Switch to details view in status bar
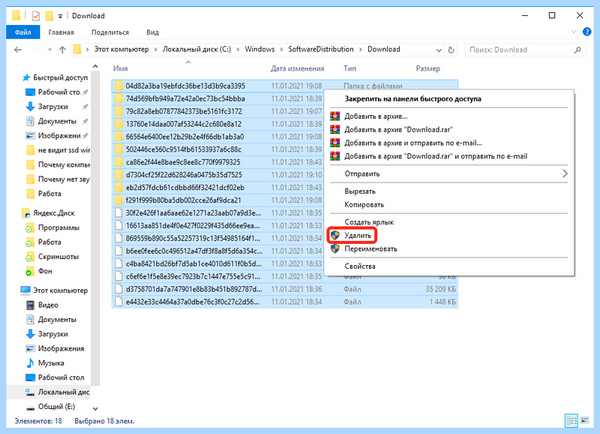The width and height of the screenshot is (600, 434). pos(572,421)
